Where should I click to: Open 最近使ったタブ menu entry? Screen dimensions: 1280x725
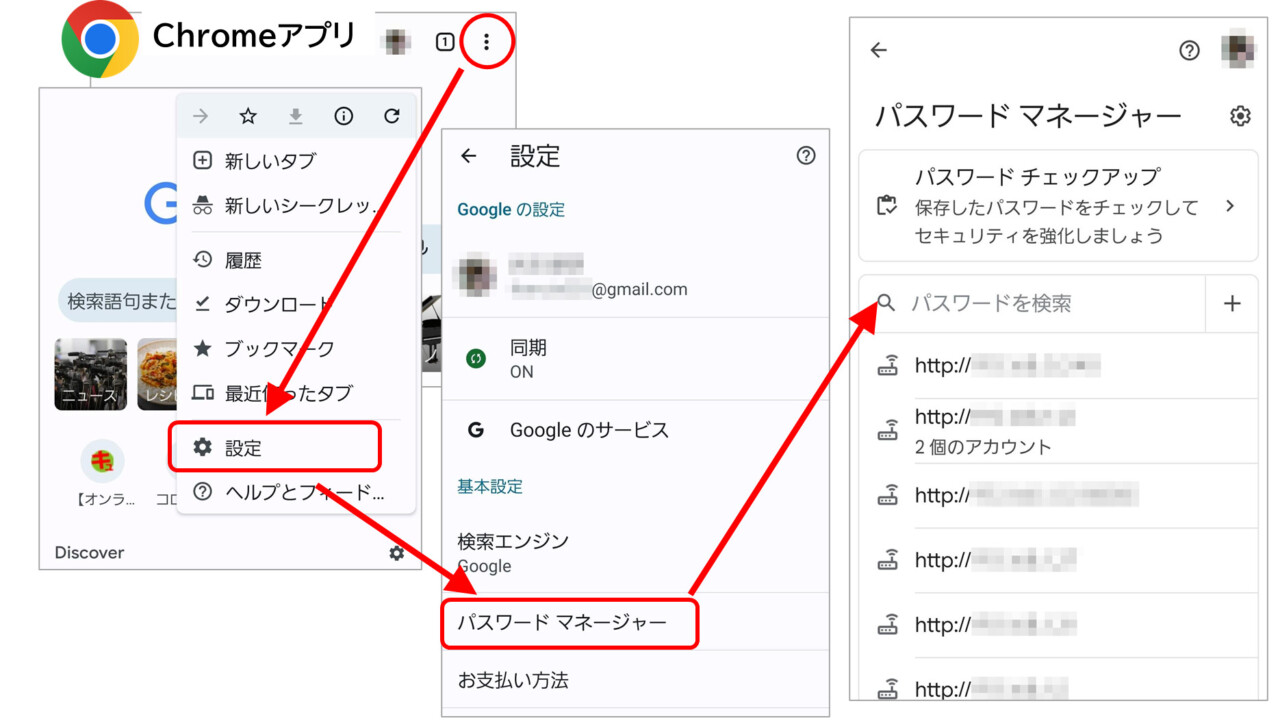pos(296,393)
